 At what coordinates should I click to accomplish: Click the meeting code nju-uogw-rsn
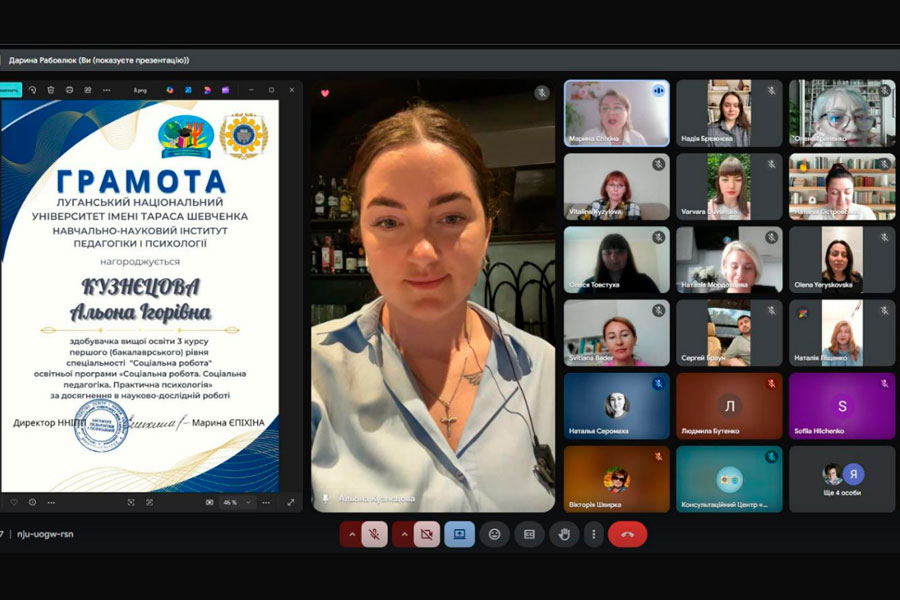pos(45,534)
